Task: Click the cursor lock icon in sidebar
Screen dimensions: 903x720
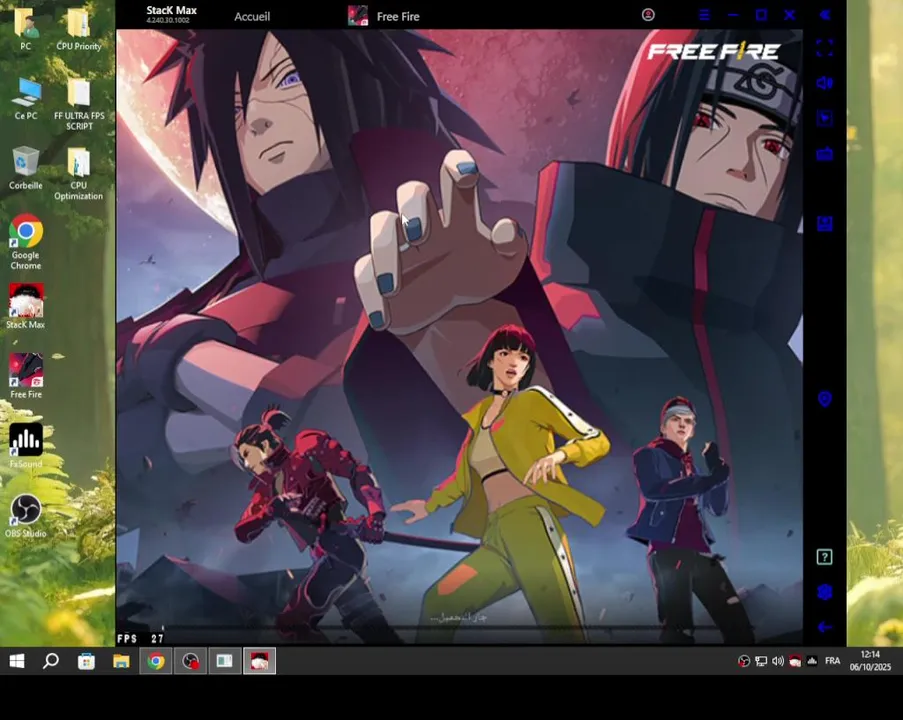Action: pyautogui.click(x=825, y=119)
